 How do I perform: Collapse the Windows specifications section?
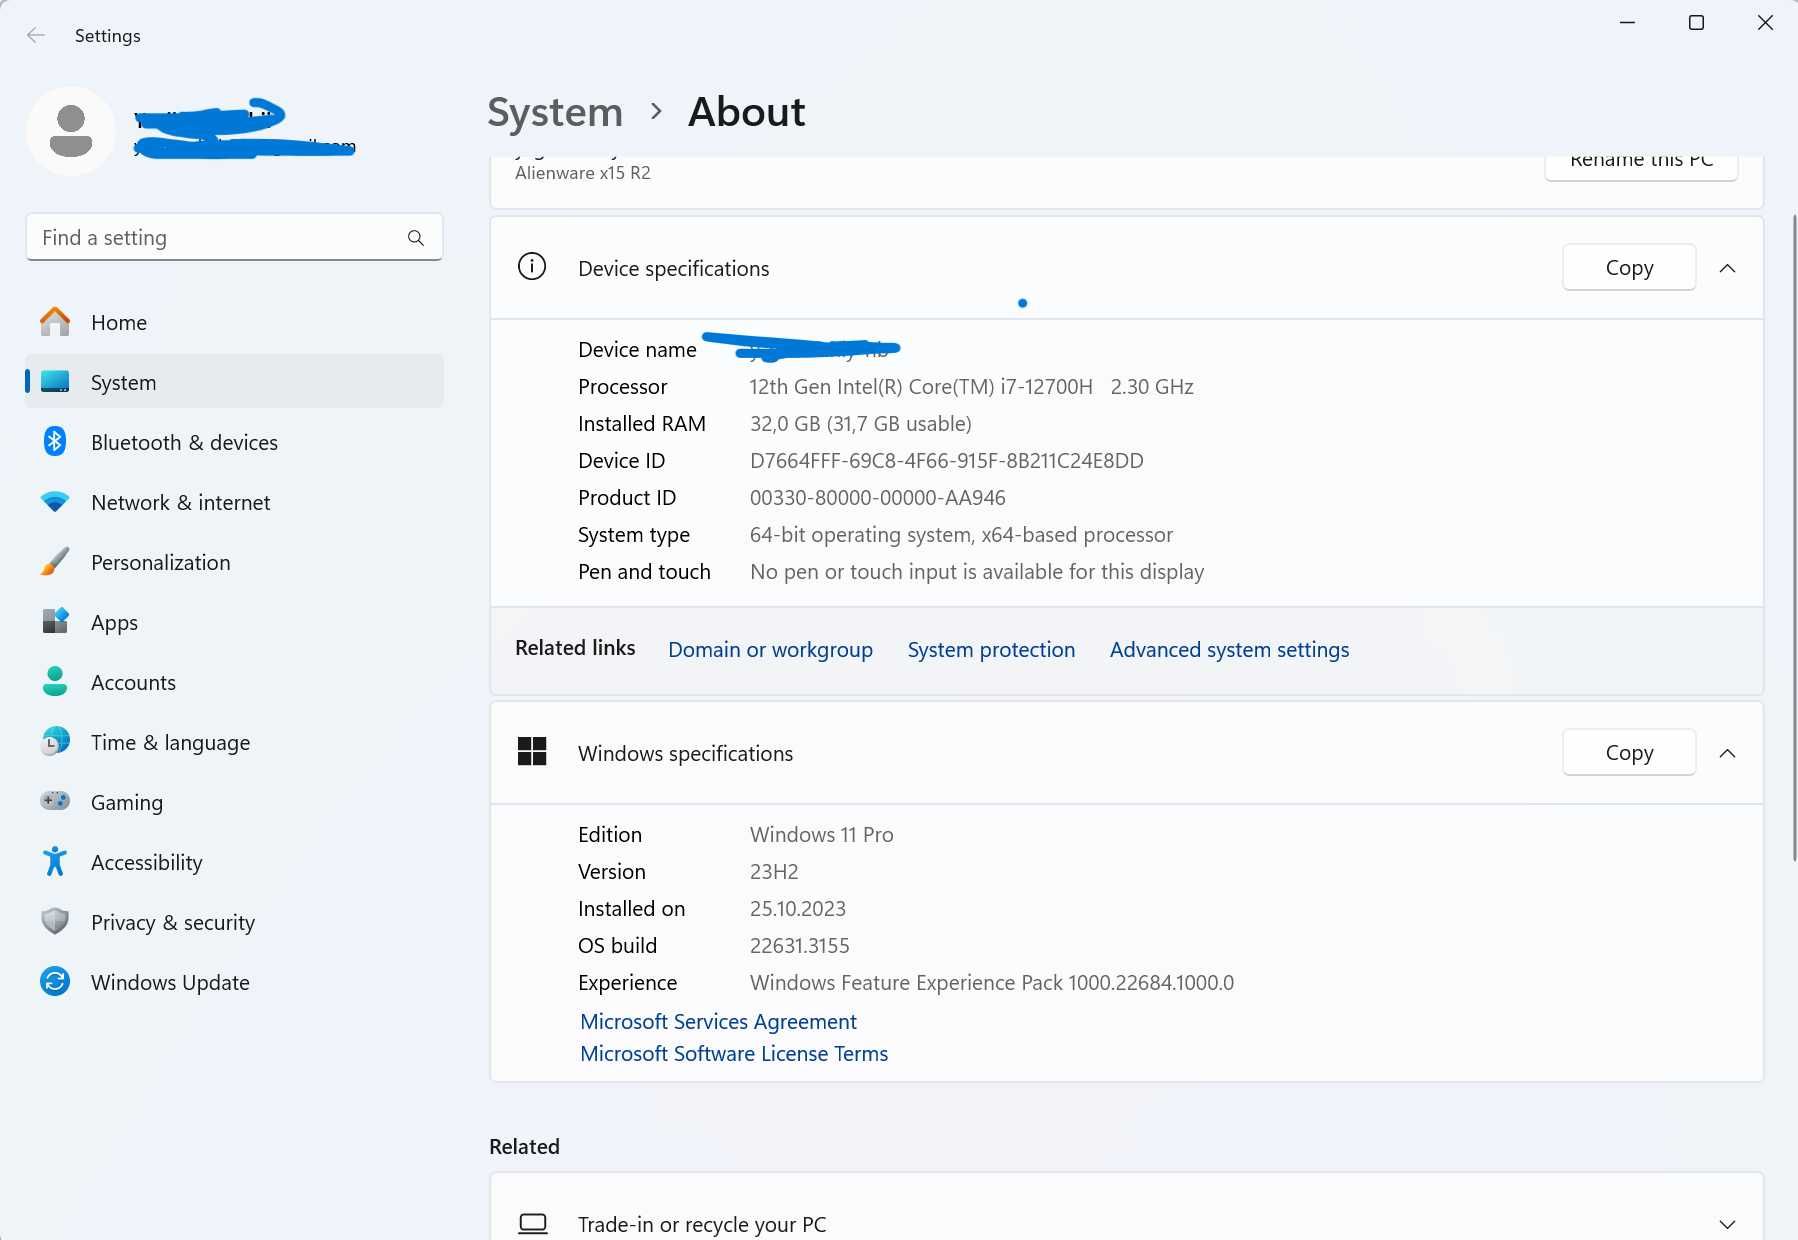click(x=1727, y=753)
